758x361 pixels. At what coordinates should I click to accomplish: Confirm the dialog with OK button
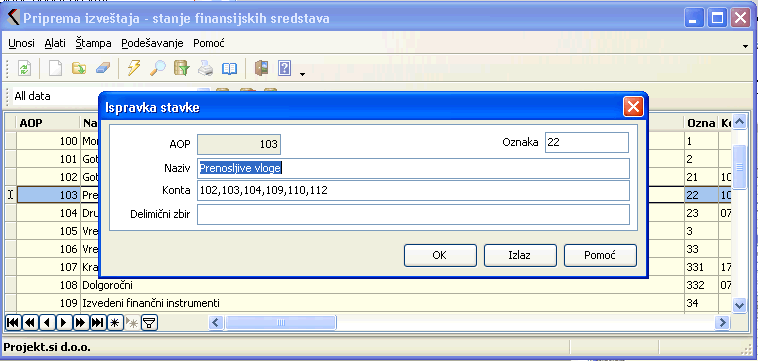coord(440,255)
